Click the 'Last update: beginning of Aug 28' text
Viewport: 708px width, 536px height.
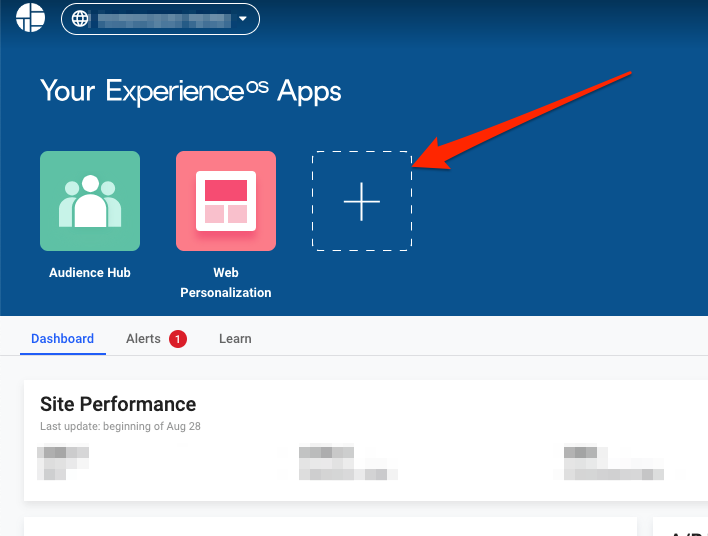point(120,426)
